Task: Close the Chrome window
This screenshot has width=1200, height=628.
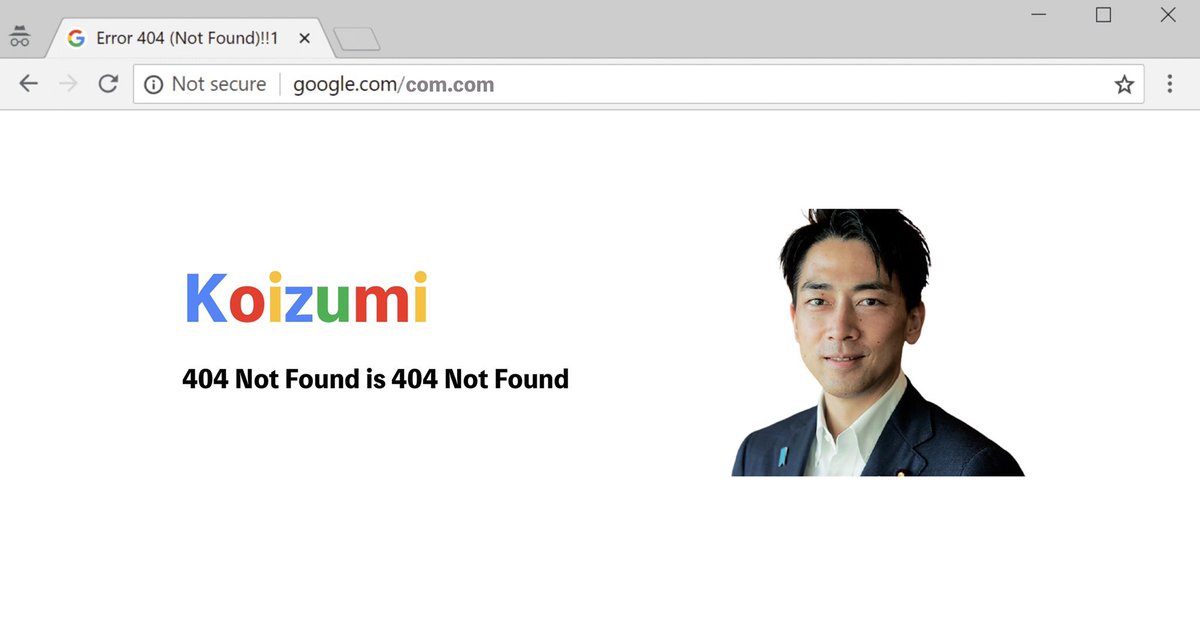Action: [1167, 15]
